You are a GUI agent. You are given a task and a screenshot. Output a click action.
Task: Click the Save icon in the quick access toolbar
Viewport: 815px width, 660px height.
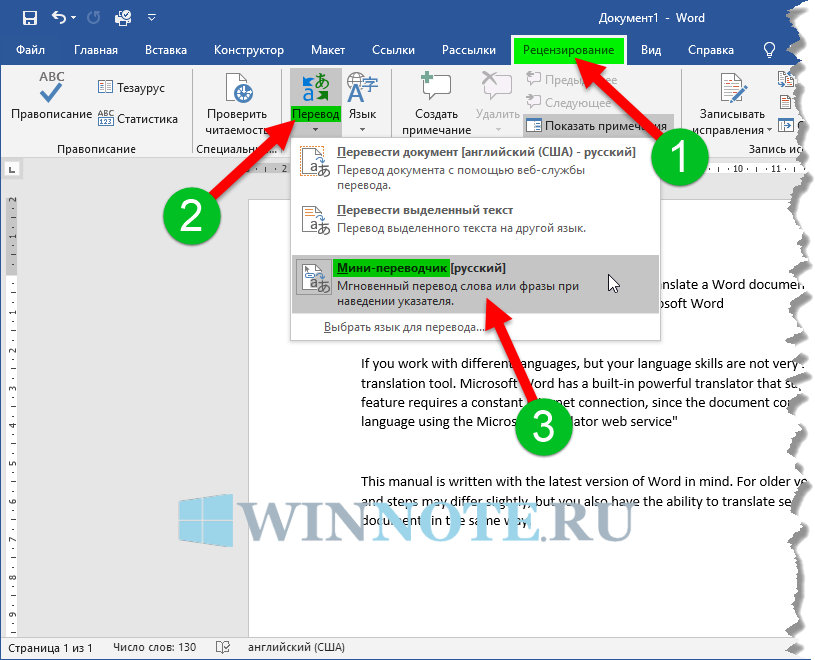pos(29,18)
